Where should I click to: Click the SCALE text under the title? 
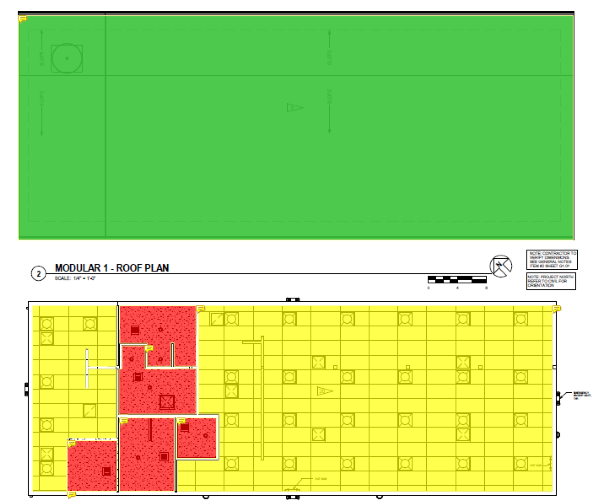pyautogui.click(x=75, y=278)
